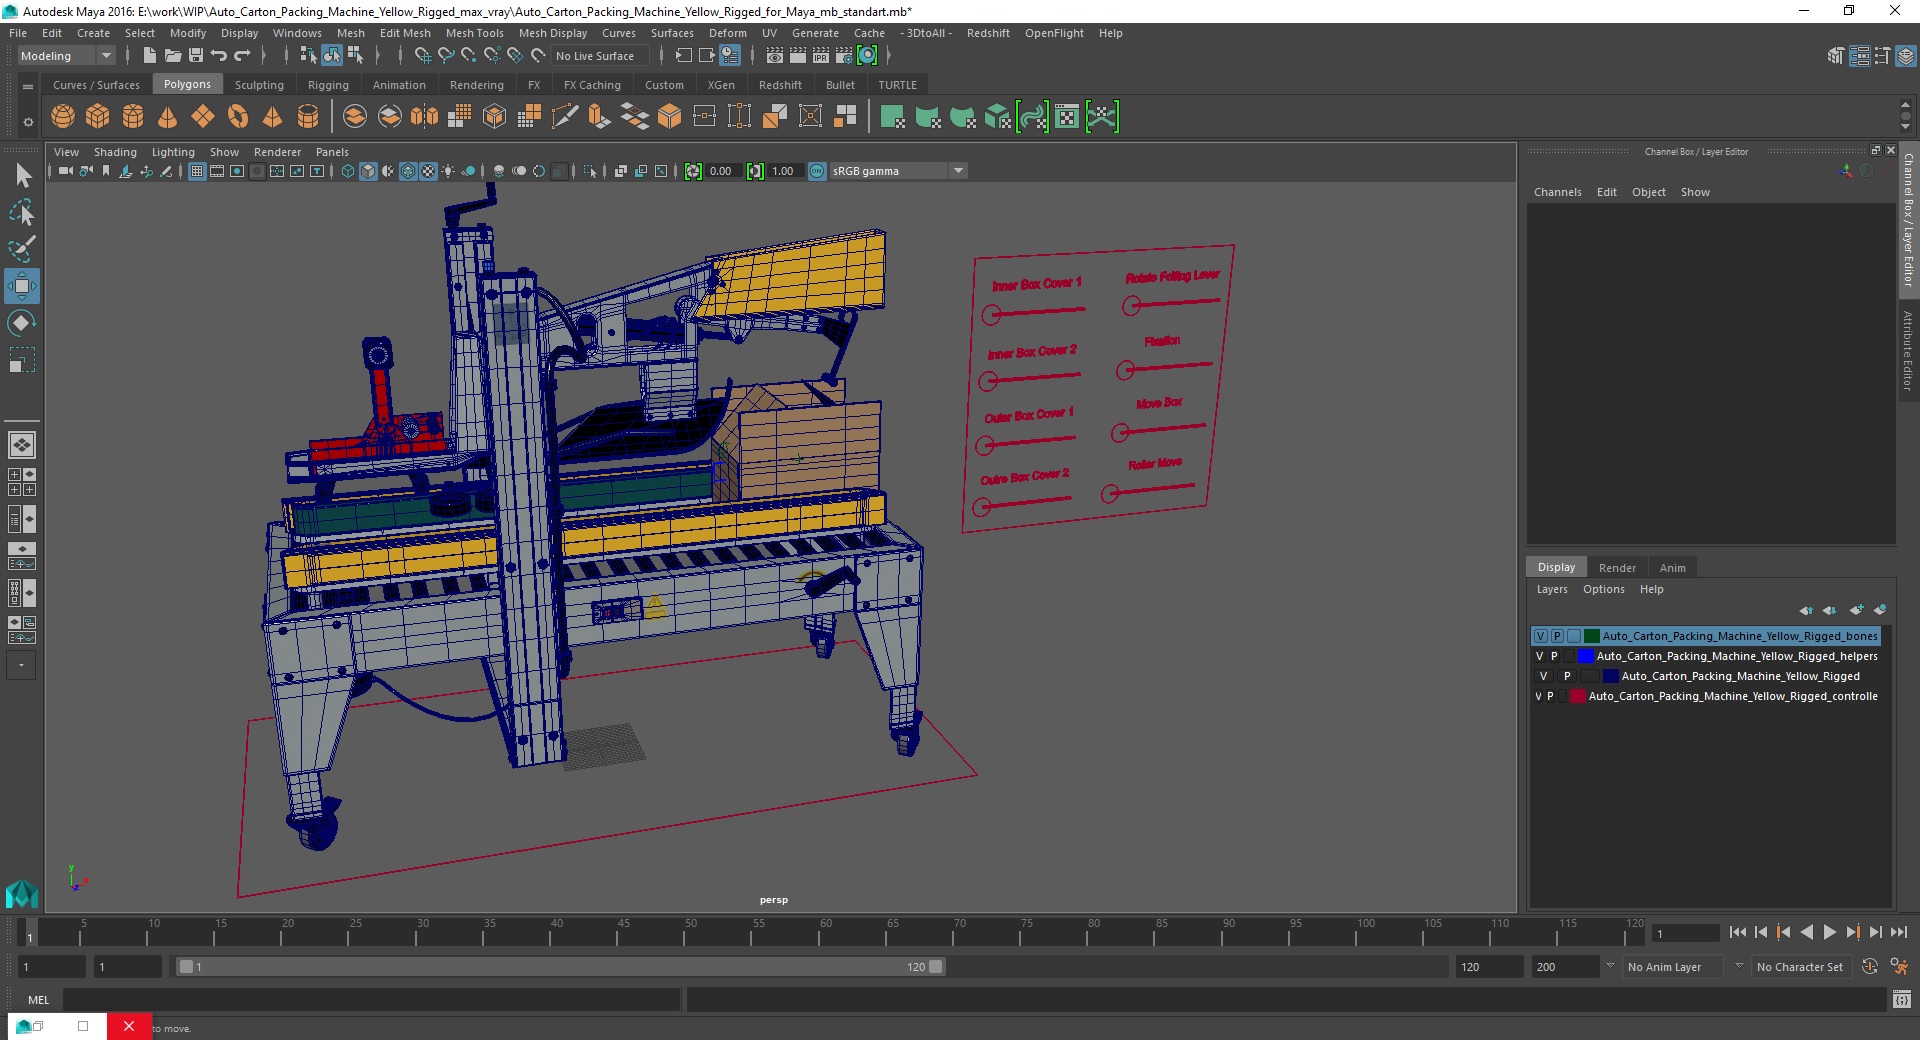Image resolution: width=1920 pixels, height=1040 pixels.
Task: Create a polygon torus from the shelf
Action: [238, 117]
